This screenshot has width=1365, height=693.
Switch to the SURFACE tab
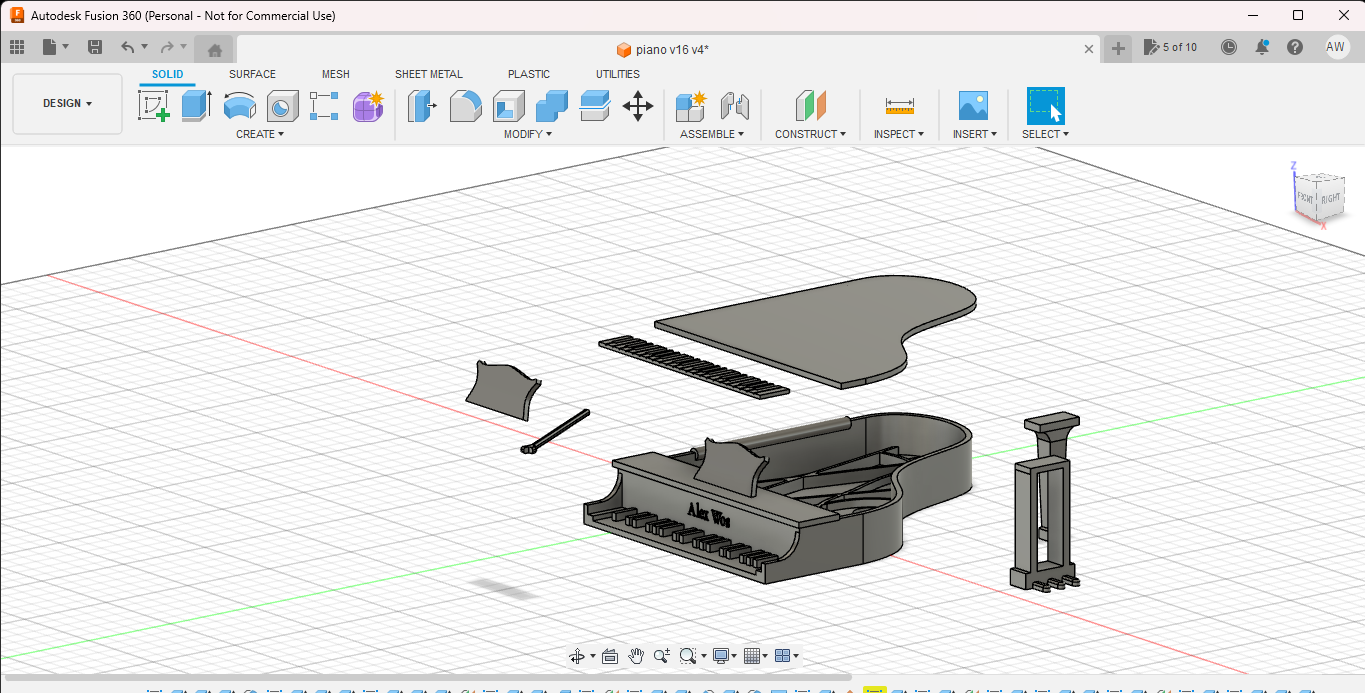pos(251,73)
